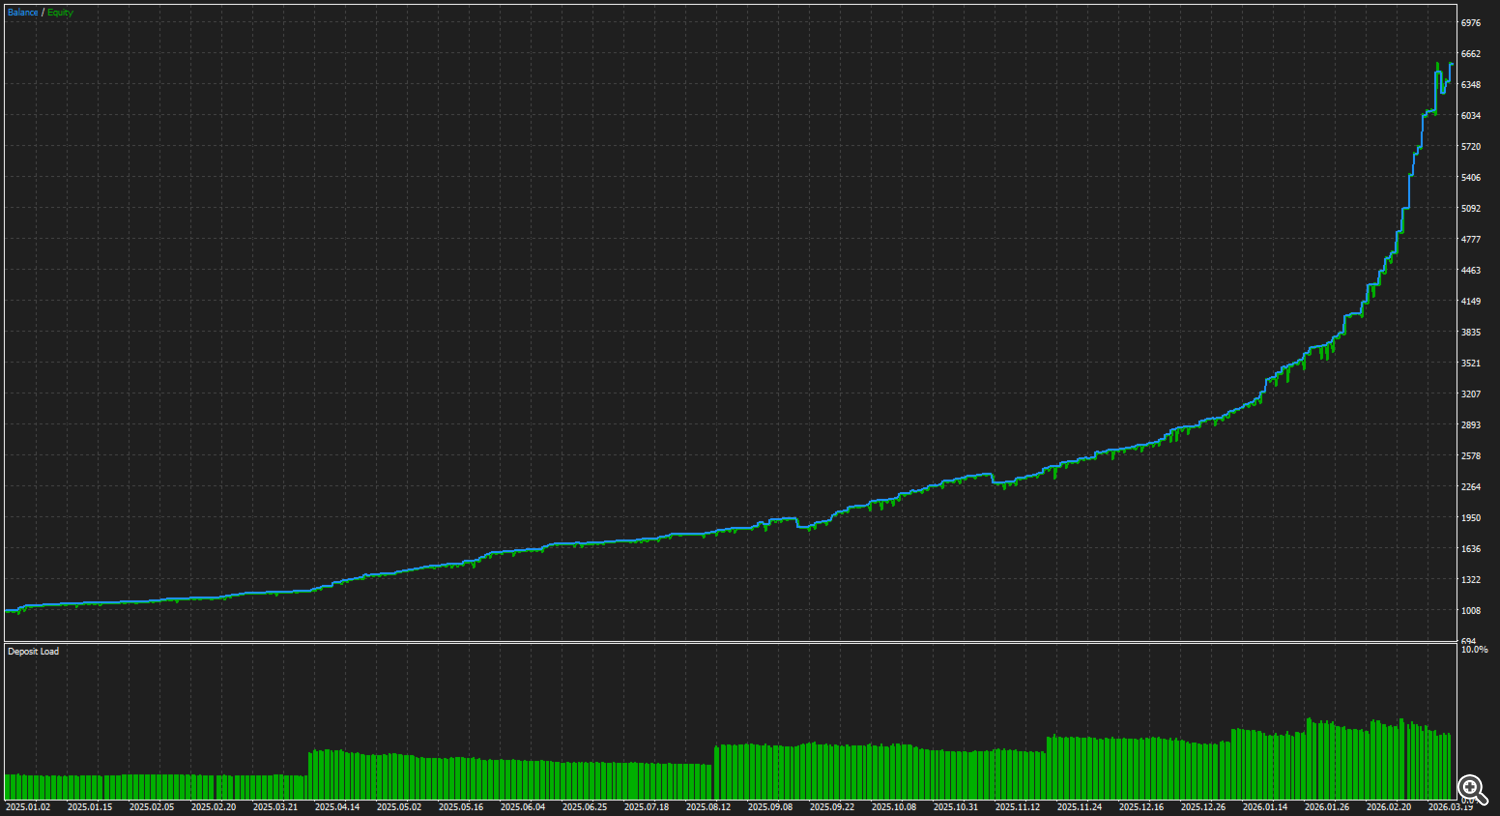Select the 2025.07.18 date label
The image size is (1500, 816).
point(647,807)
